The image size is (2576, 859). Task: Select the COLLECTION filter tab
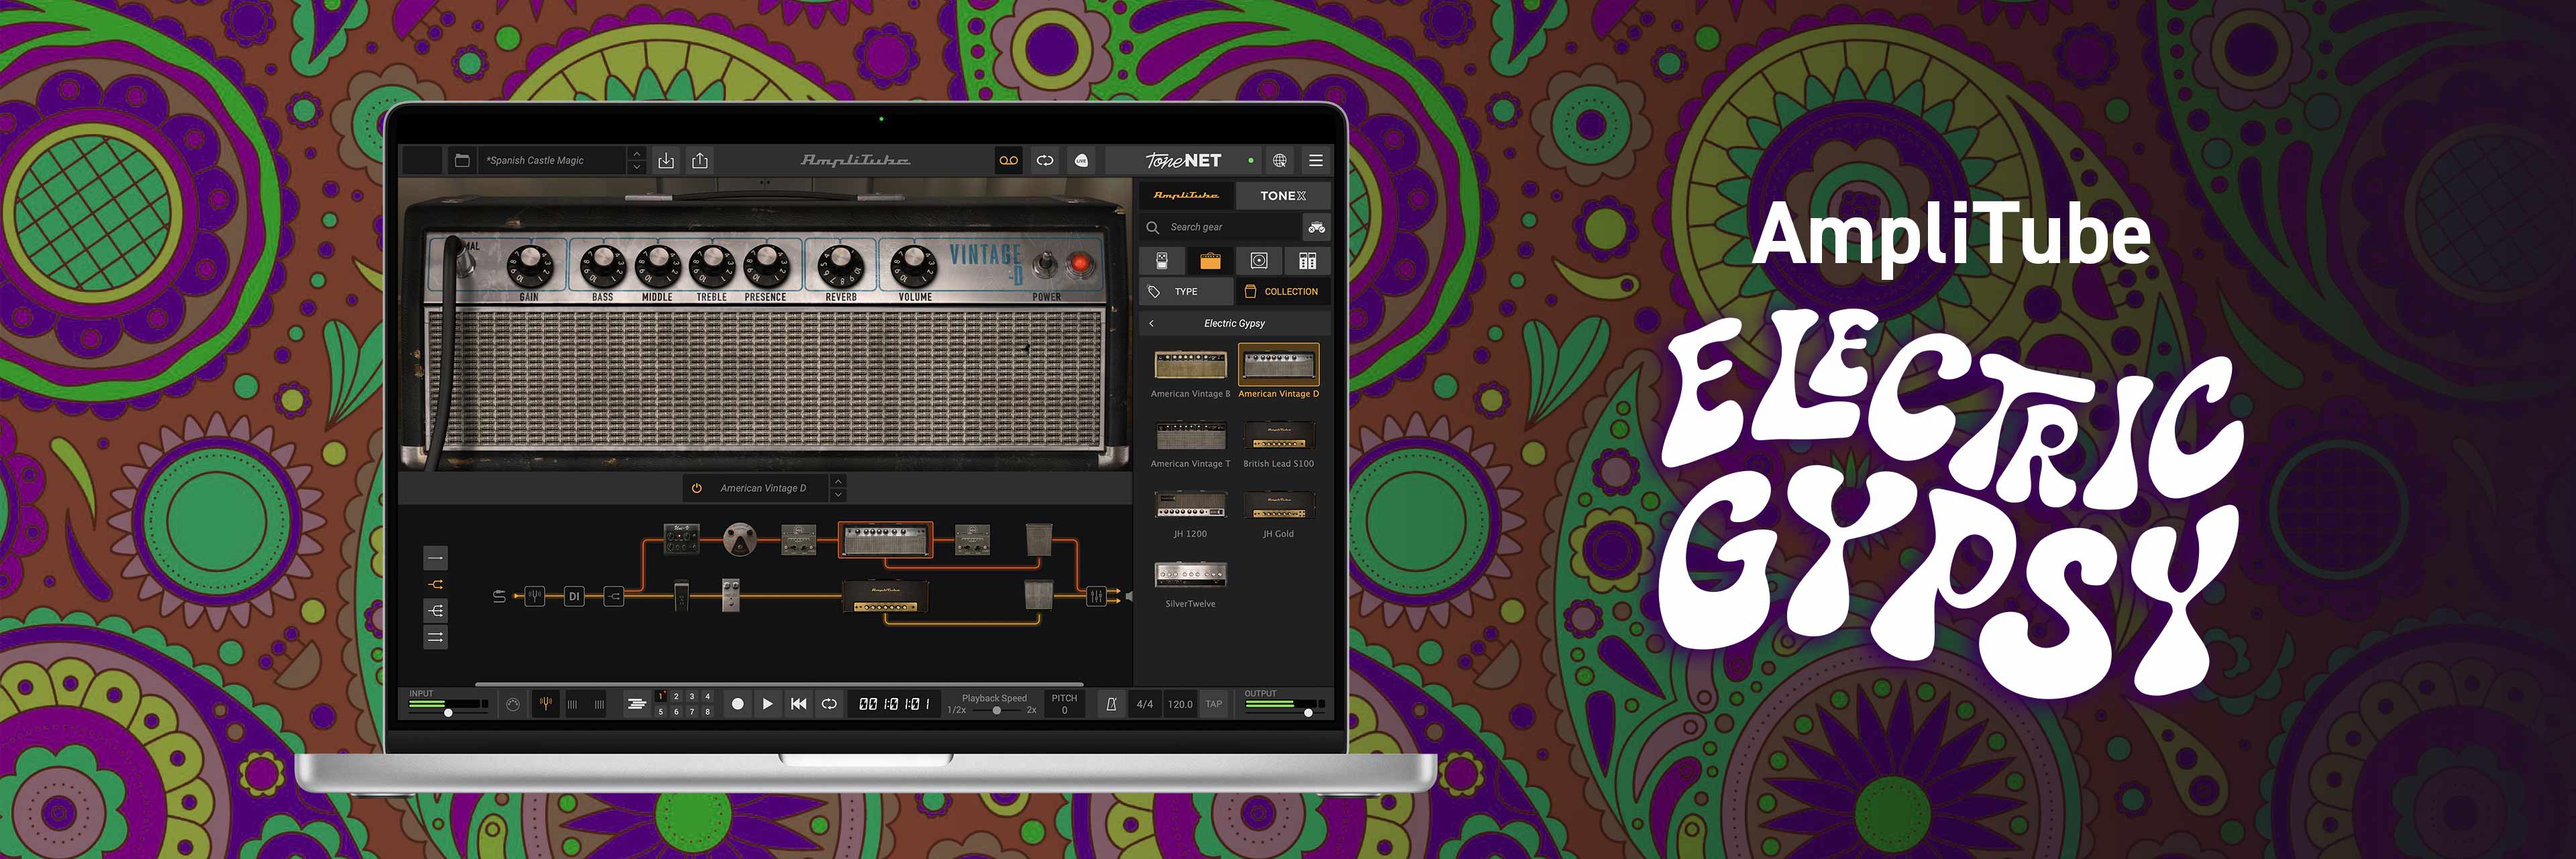pyautogui.click(x=1282, y=291)
